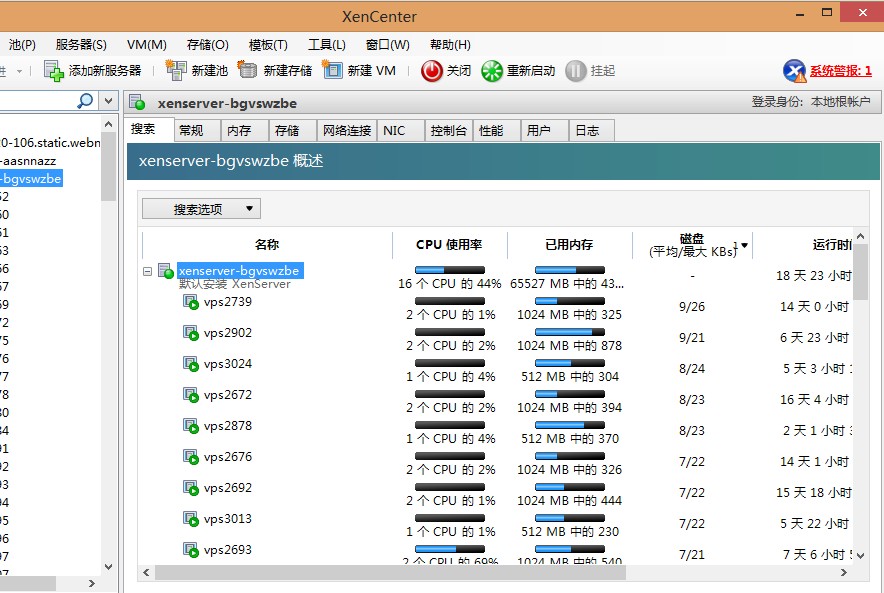
Task: Switch to the Users (用户) tab
Action: pyautogui.click(x=545, y=131)
